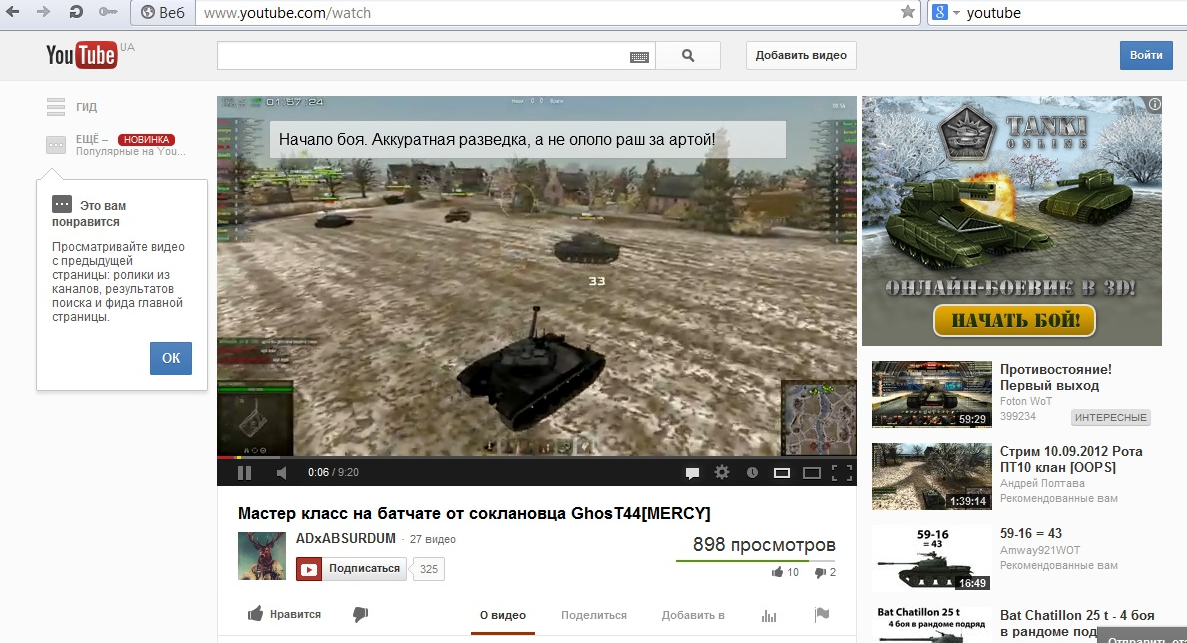Click the Amway921WOT channel name
Image resolution: width=1187 pixels, height=643 pixels.
click(1040, 551)
